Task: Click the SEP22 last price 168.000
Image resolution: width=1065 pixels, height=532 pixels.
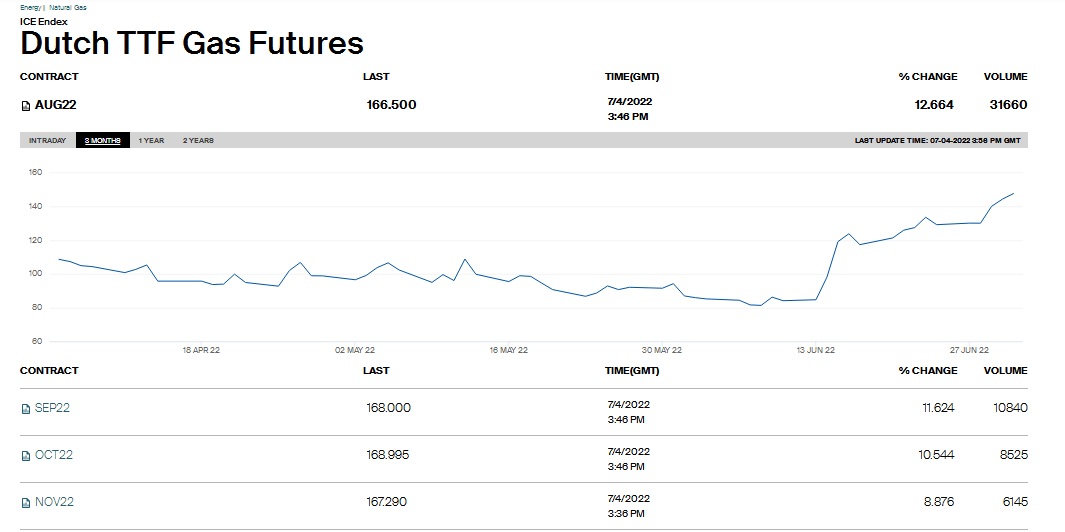Action: coord(388,408)
